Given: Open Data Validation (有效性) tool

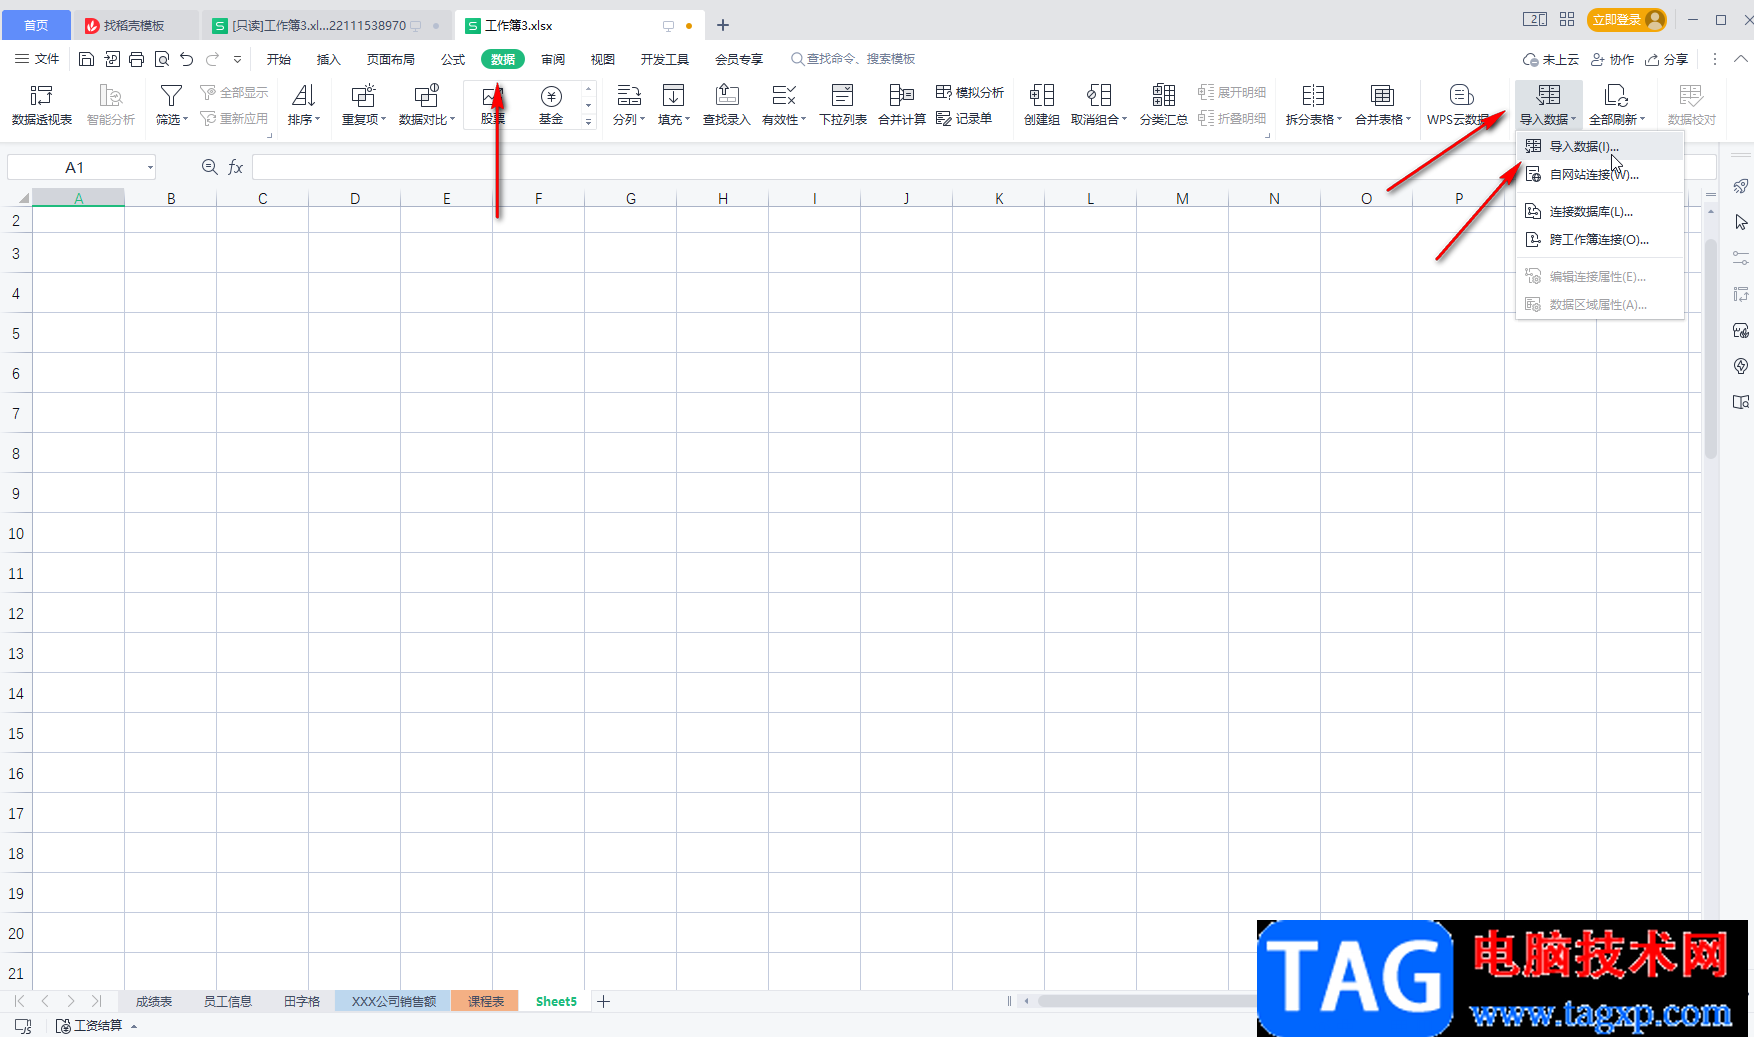Looking at the screenshot, I should [x=784, y=105].
